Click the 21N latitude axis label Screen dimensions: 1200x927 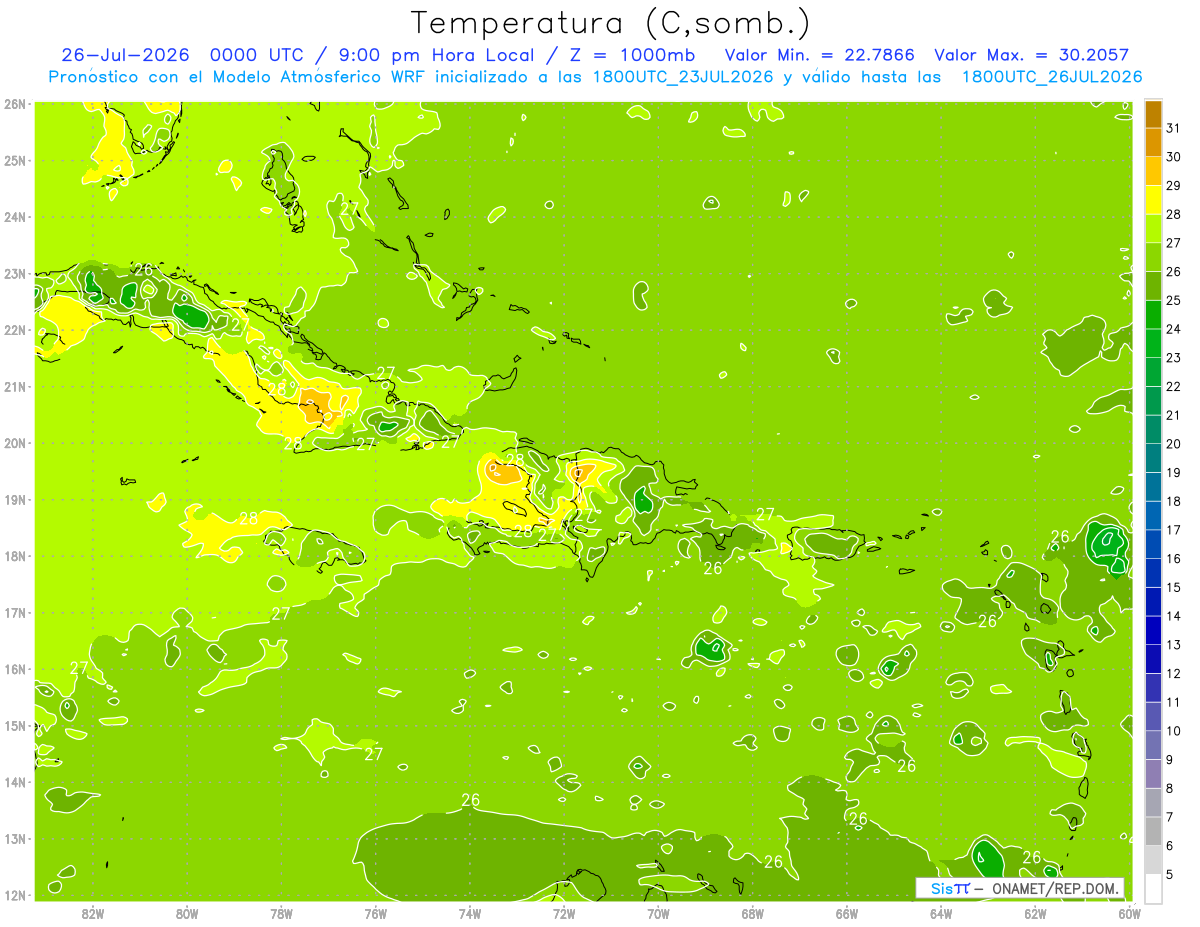click(x=15, y=387)
